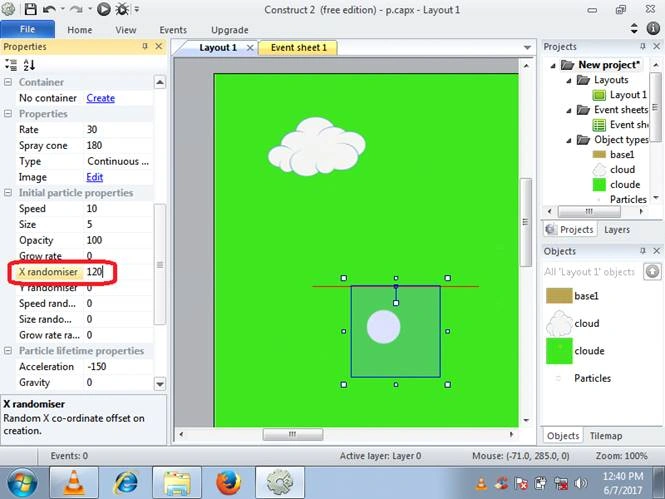665x499 pixels.
Task: Open the Events ribbon tab
Action: coord(173,30)
